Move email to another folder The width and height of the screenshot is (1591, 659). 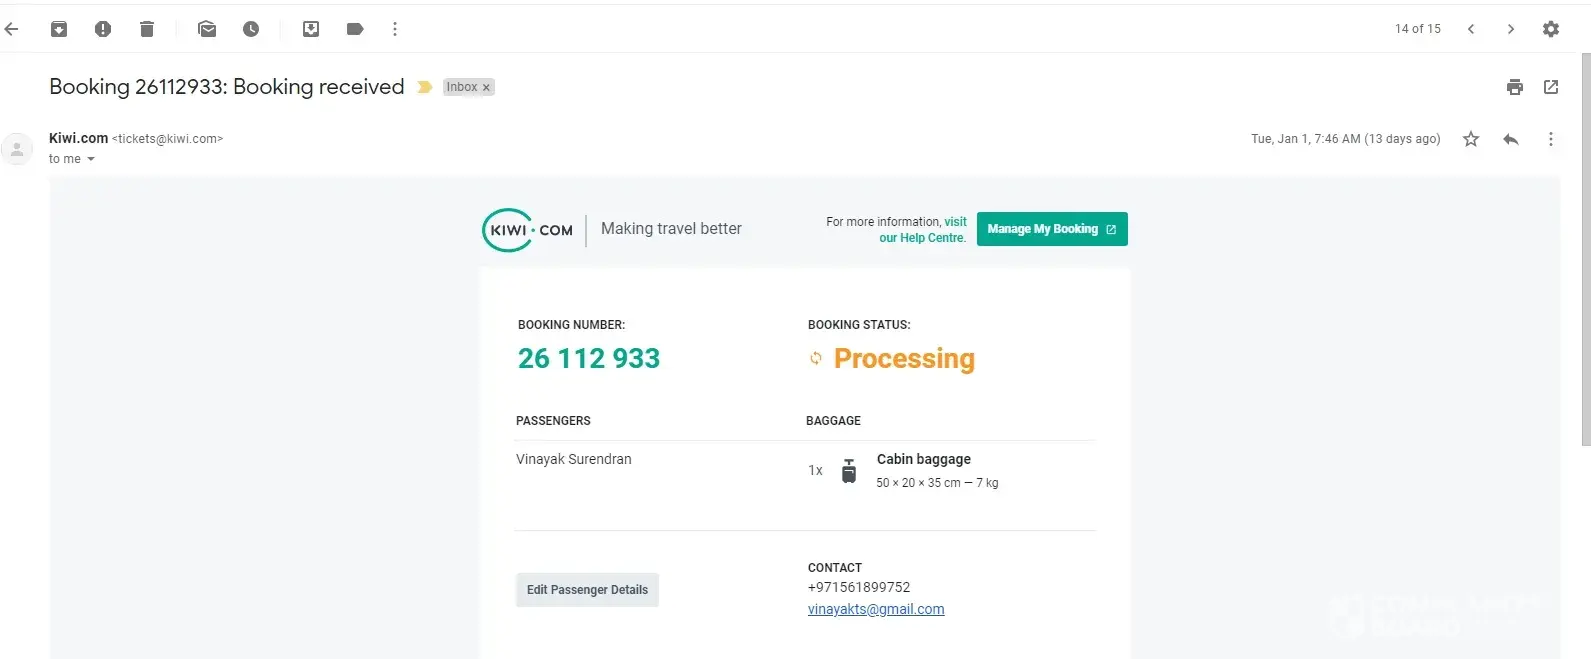pos(311,29)
